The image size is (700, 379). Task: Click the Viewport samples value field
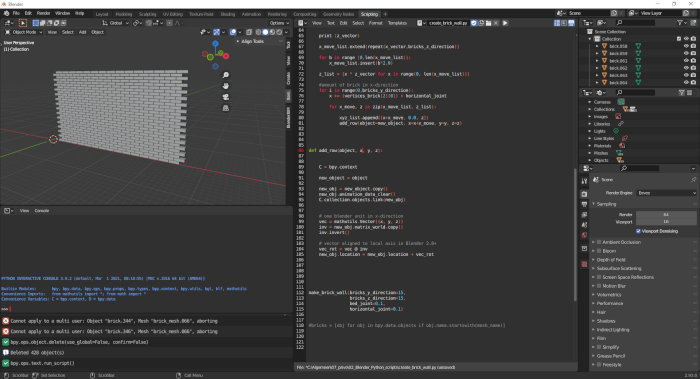(x=666, y=222)
